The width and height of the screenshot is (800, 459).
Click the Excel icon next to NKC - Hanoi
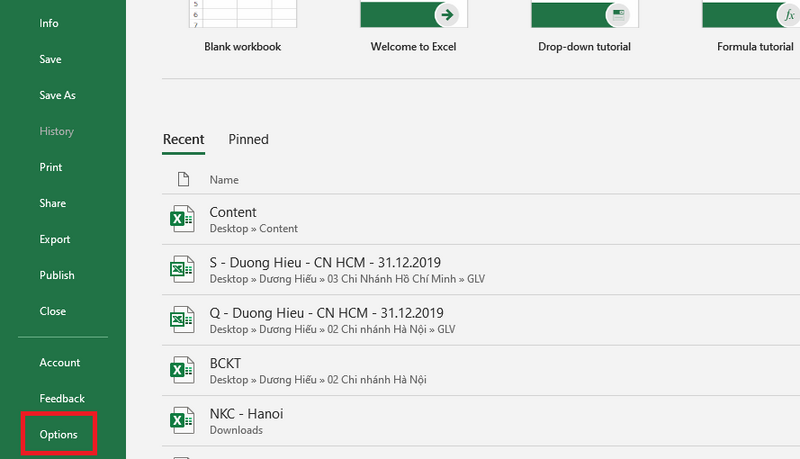[182, 421]
